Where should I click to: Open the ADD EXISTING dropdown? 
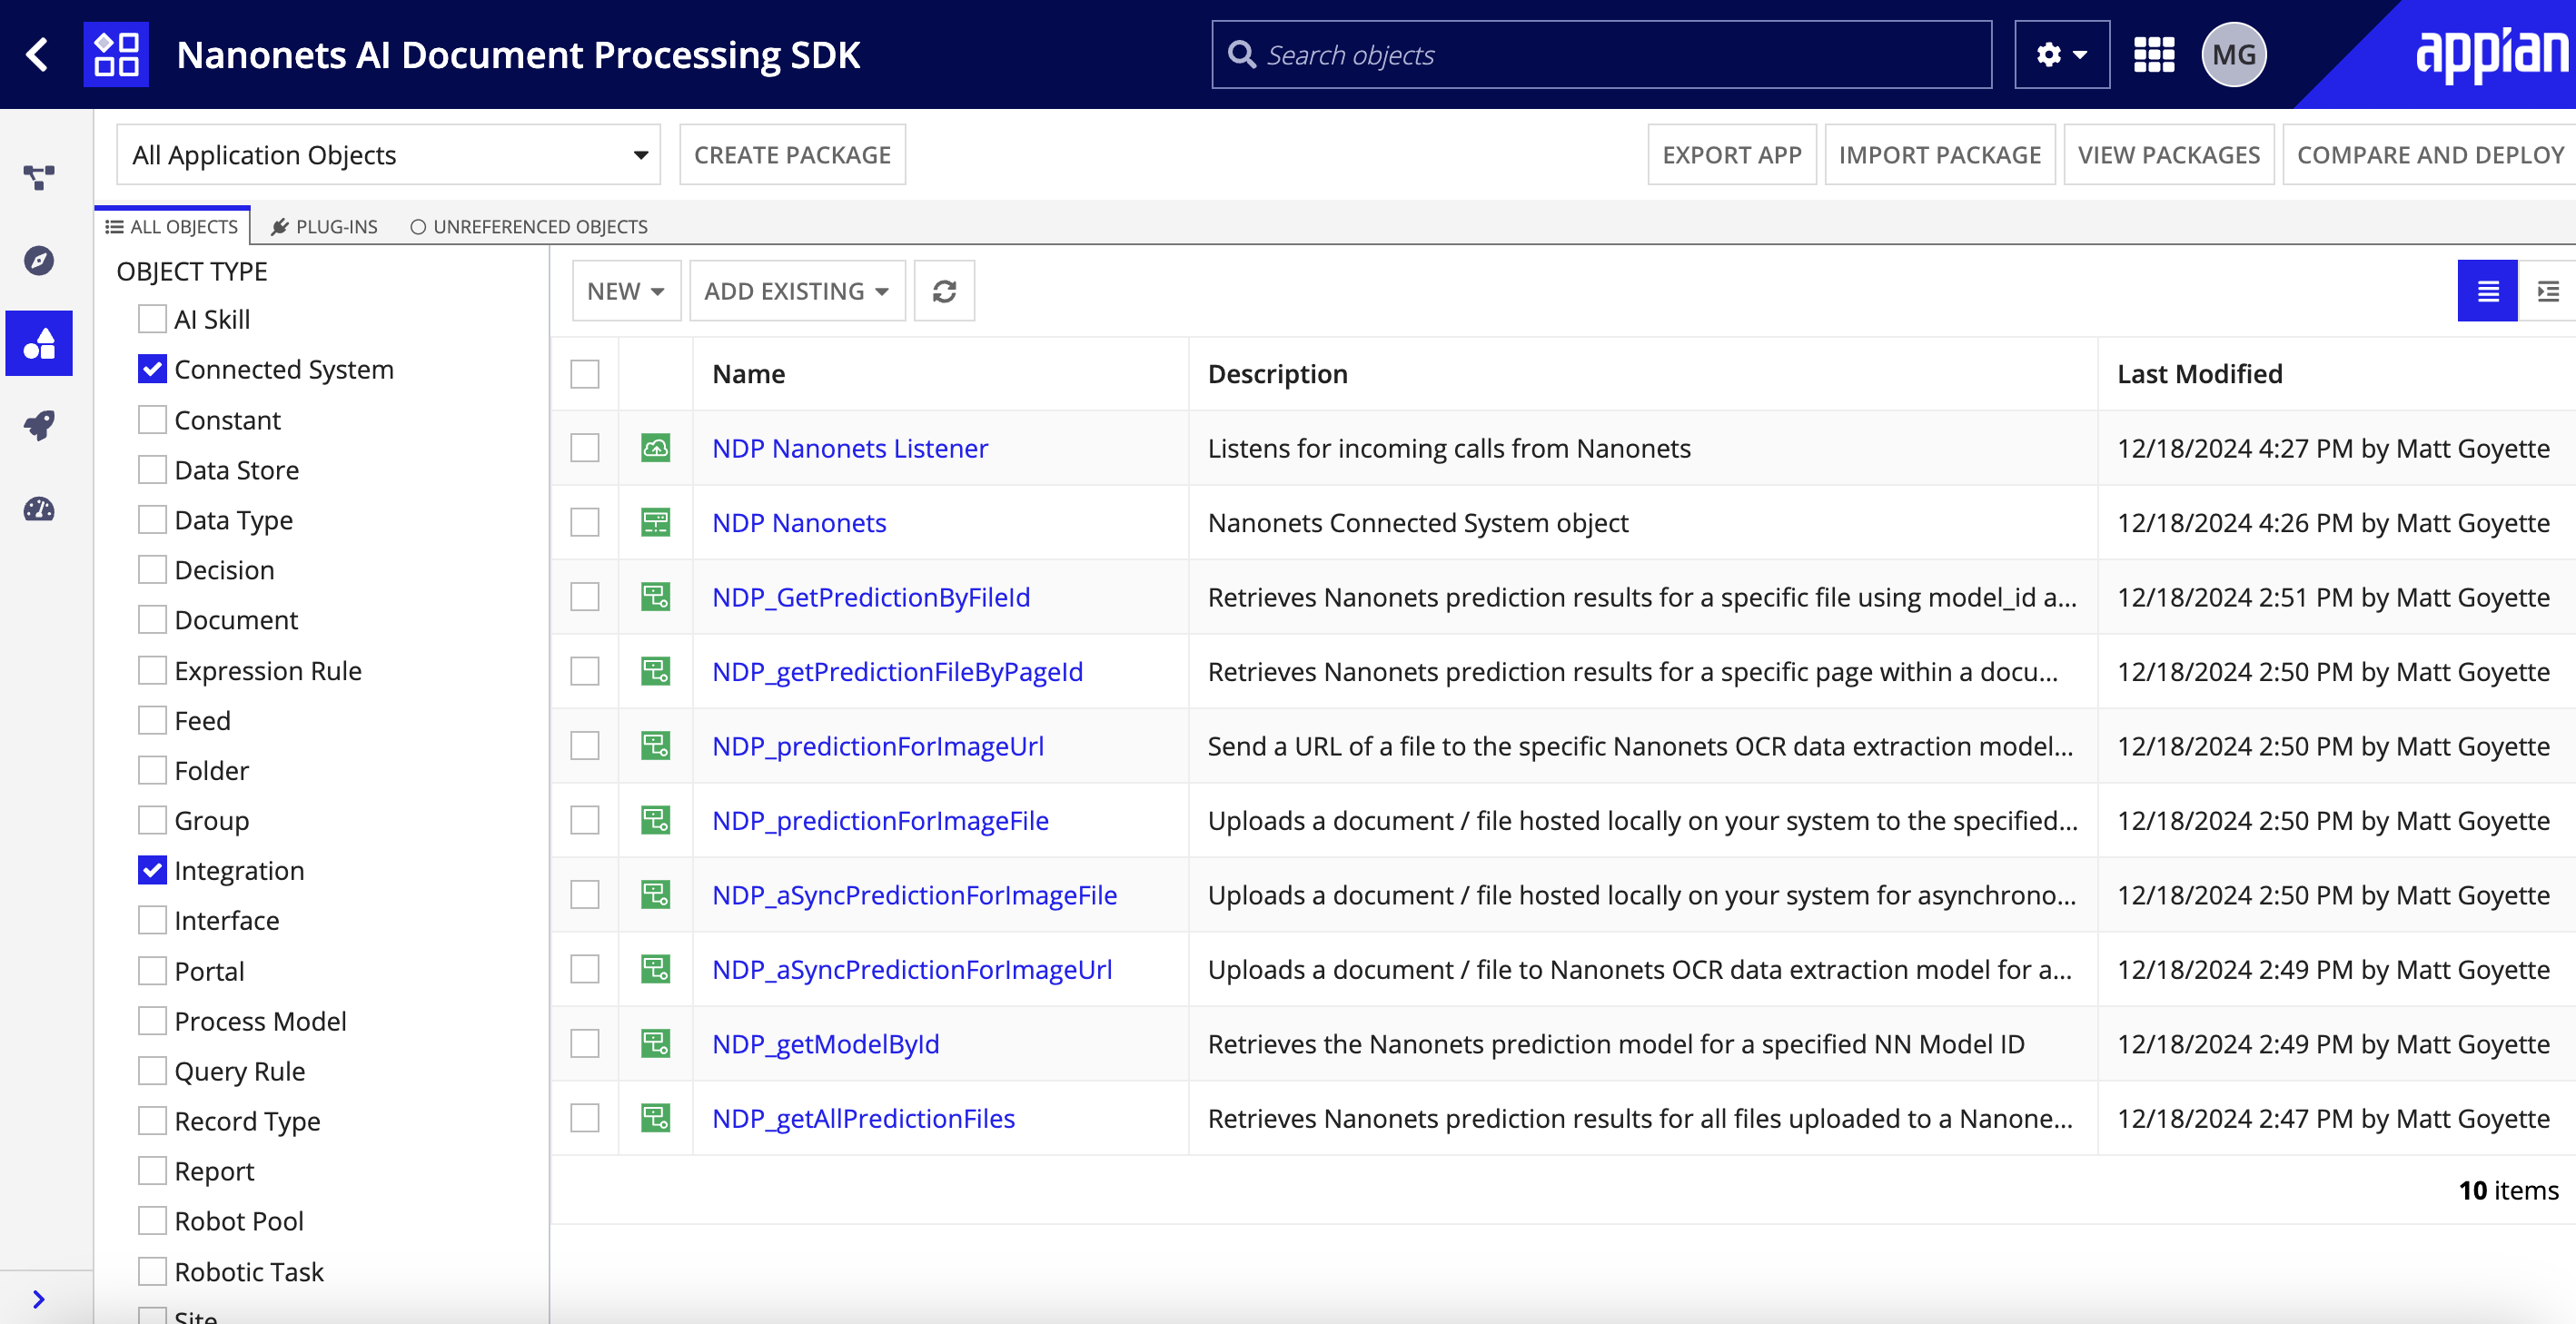tap(797, 291)
